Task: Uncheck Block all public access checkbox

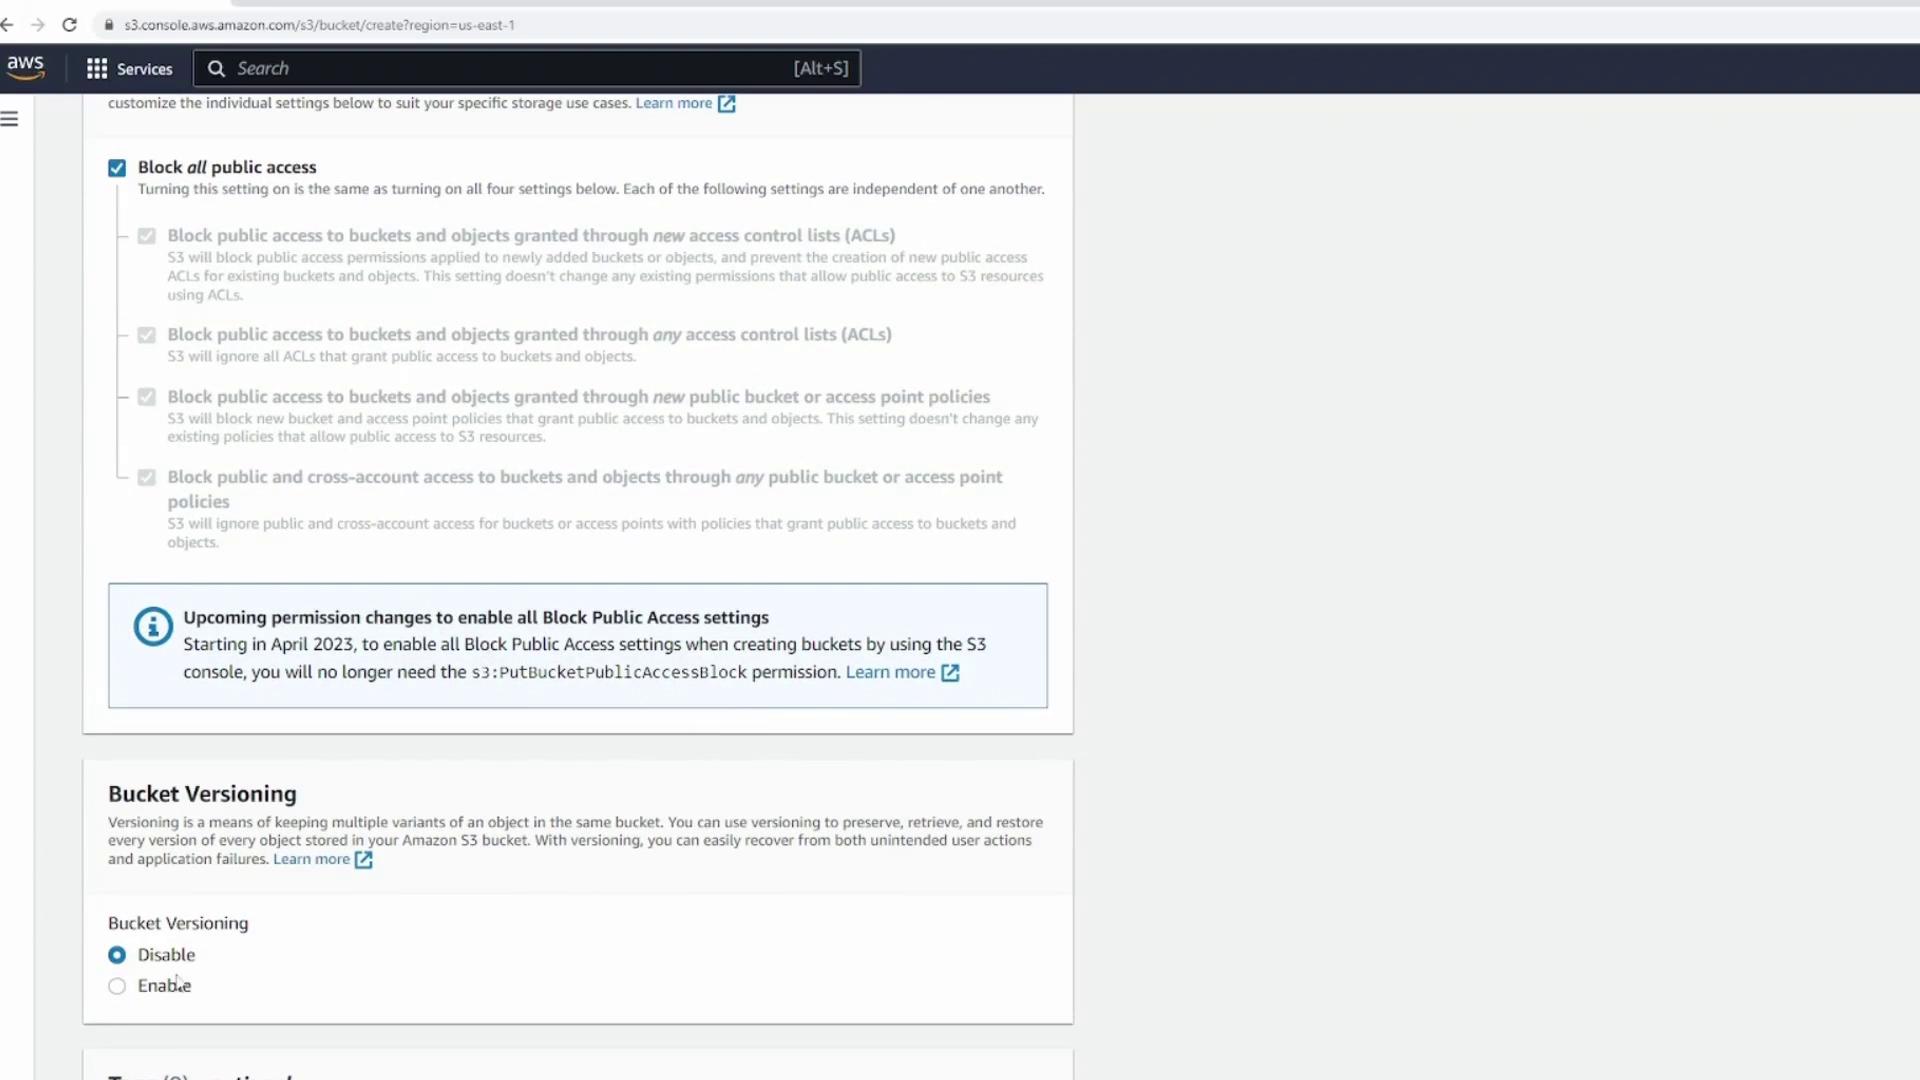Action: click(117, 168)
